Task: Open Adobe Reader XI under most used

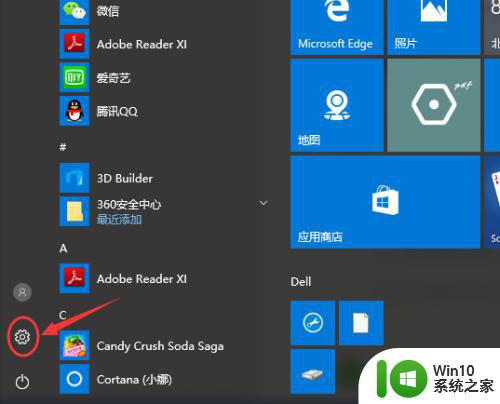Action: (74, 44)
